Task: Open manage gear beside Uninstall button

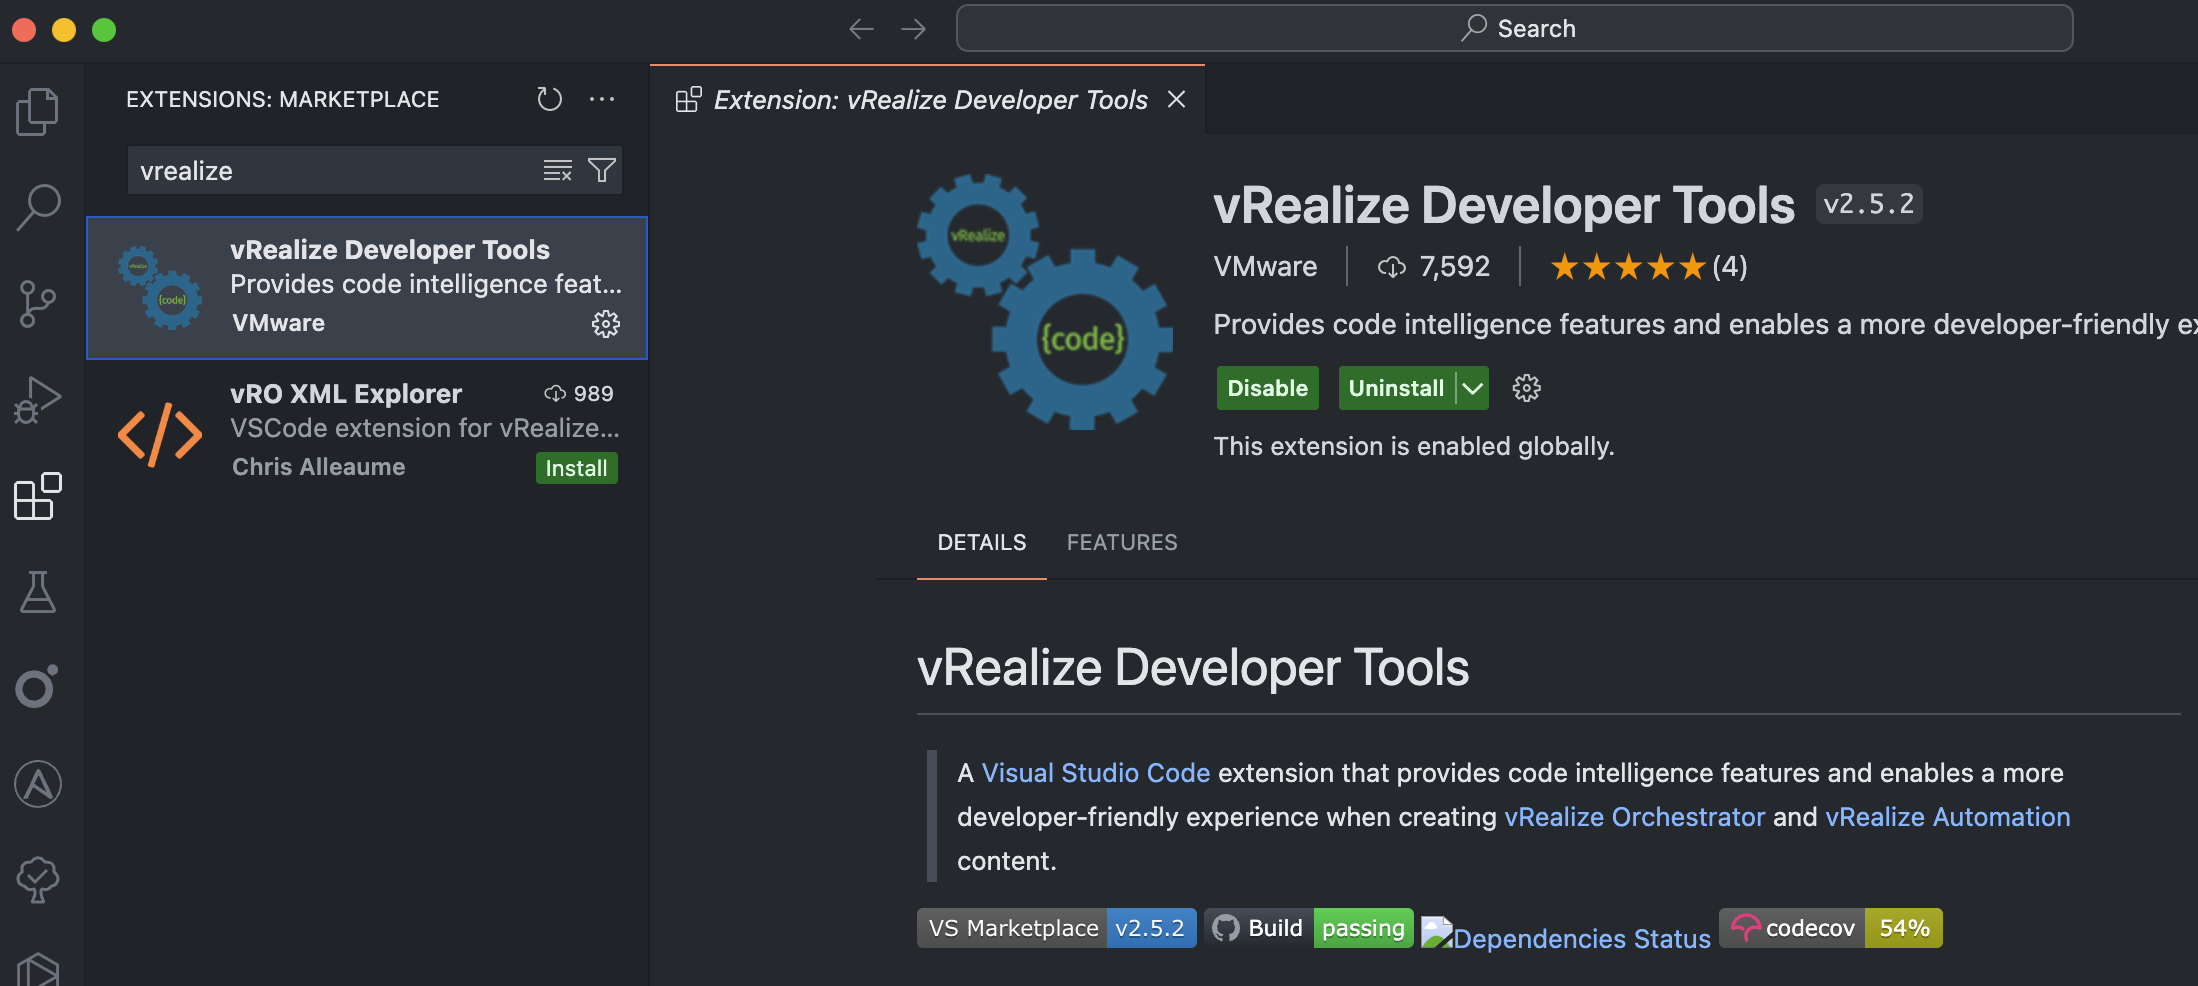Action: 1526,388
